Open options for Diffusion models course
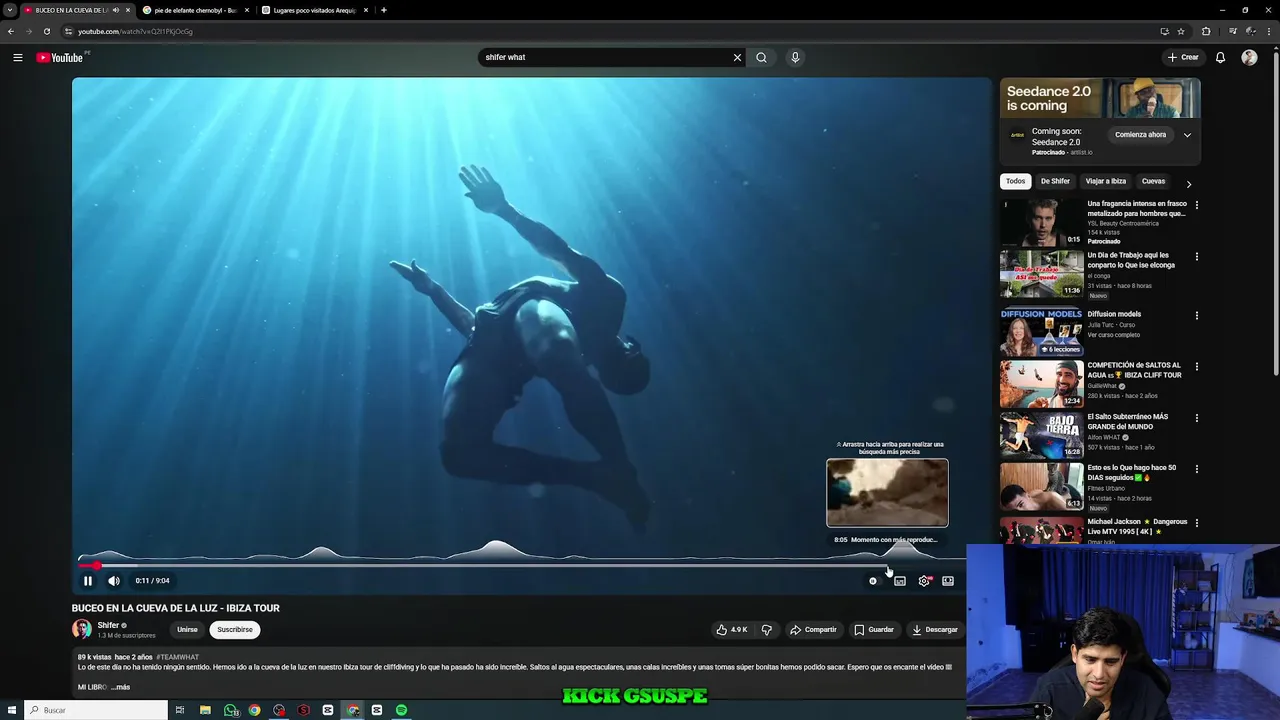This screenshot has width=1280, height=720. [1196, 316]
